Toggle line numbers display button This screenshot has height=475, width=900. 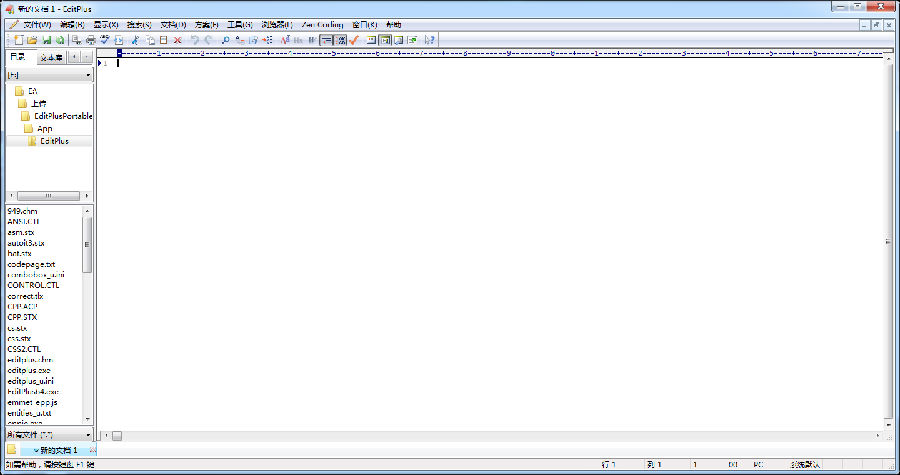(x=340, y=40)
